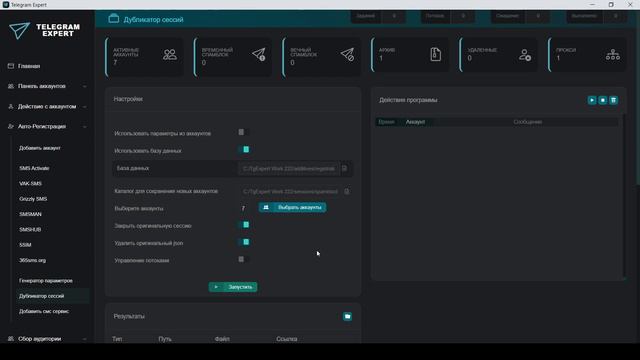The height and width of the screenshot is (360, 640).
Task: Toggle Удалить оригинальный json switch
Action: coord(244,242)
